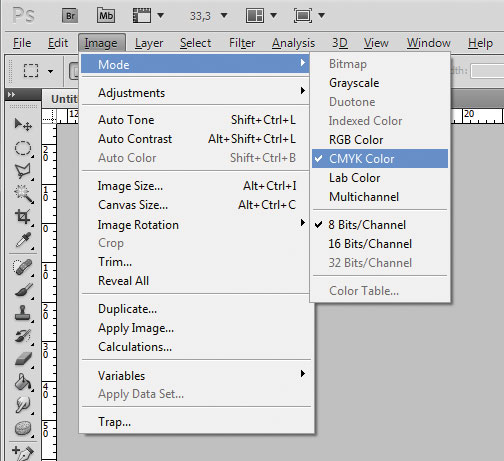The height and width of the screenshot is (461, 504).
Task: Open the zoom level 33,3 dropdown
Action: (224, 15)
